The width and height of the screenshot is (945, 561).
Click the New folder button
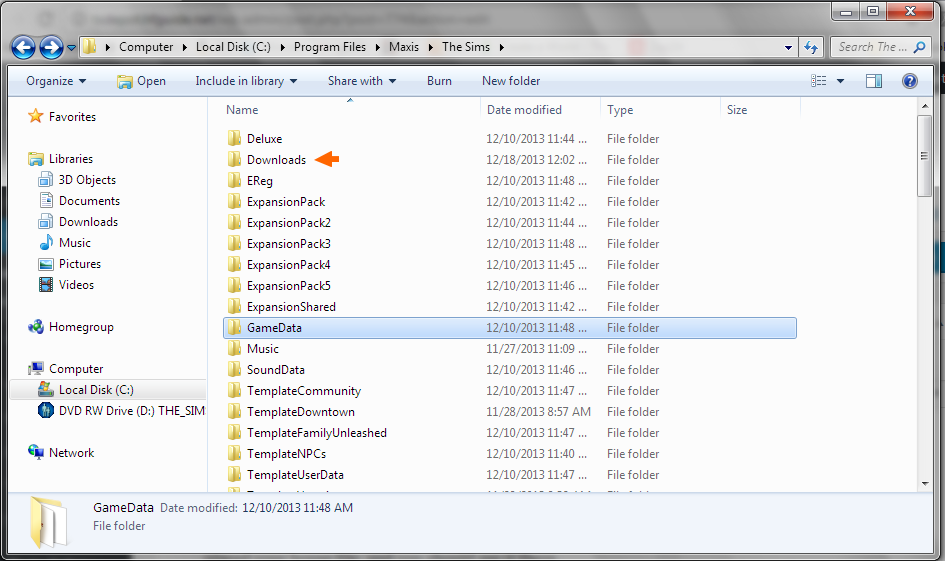pos(511,81)
